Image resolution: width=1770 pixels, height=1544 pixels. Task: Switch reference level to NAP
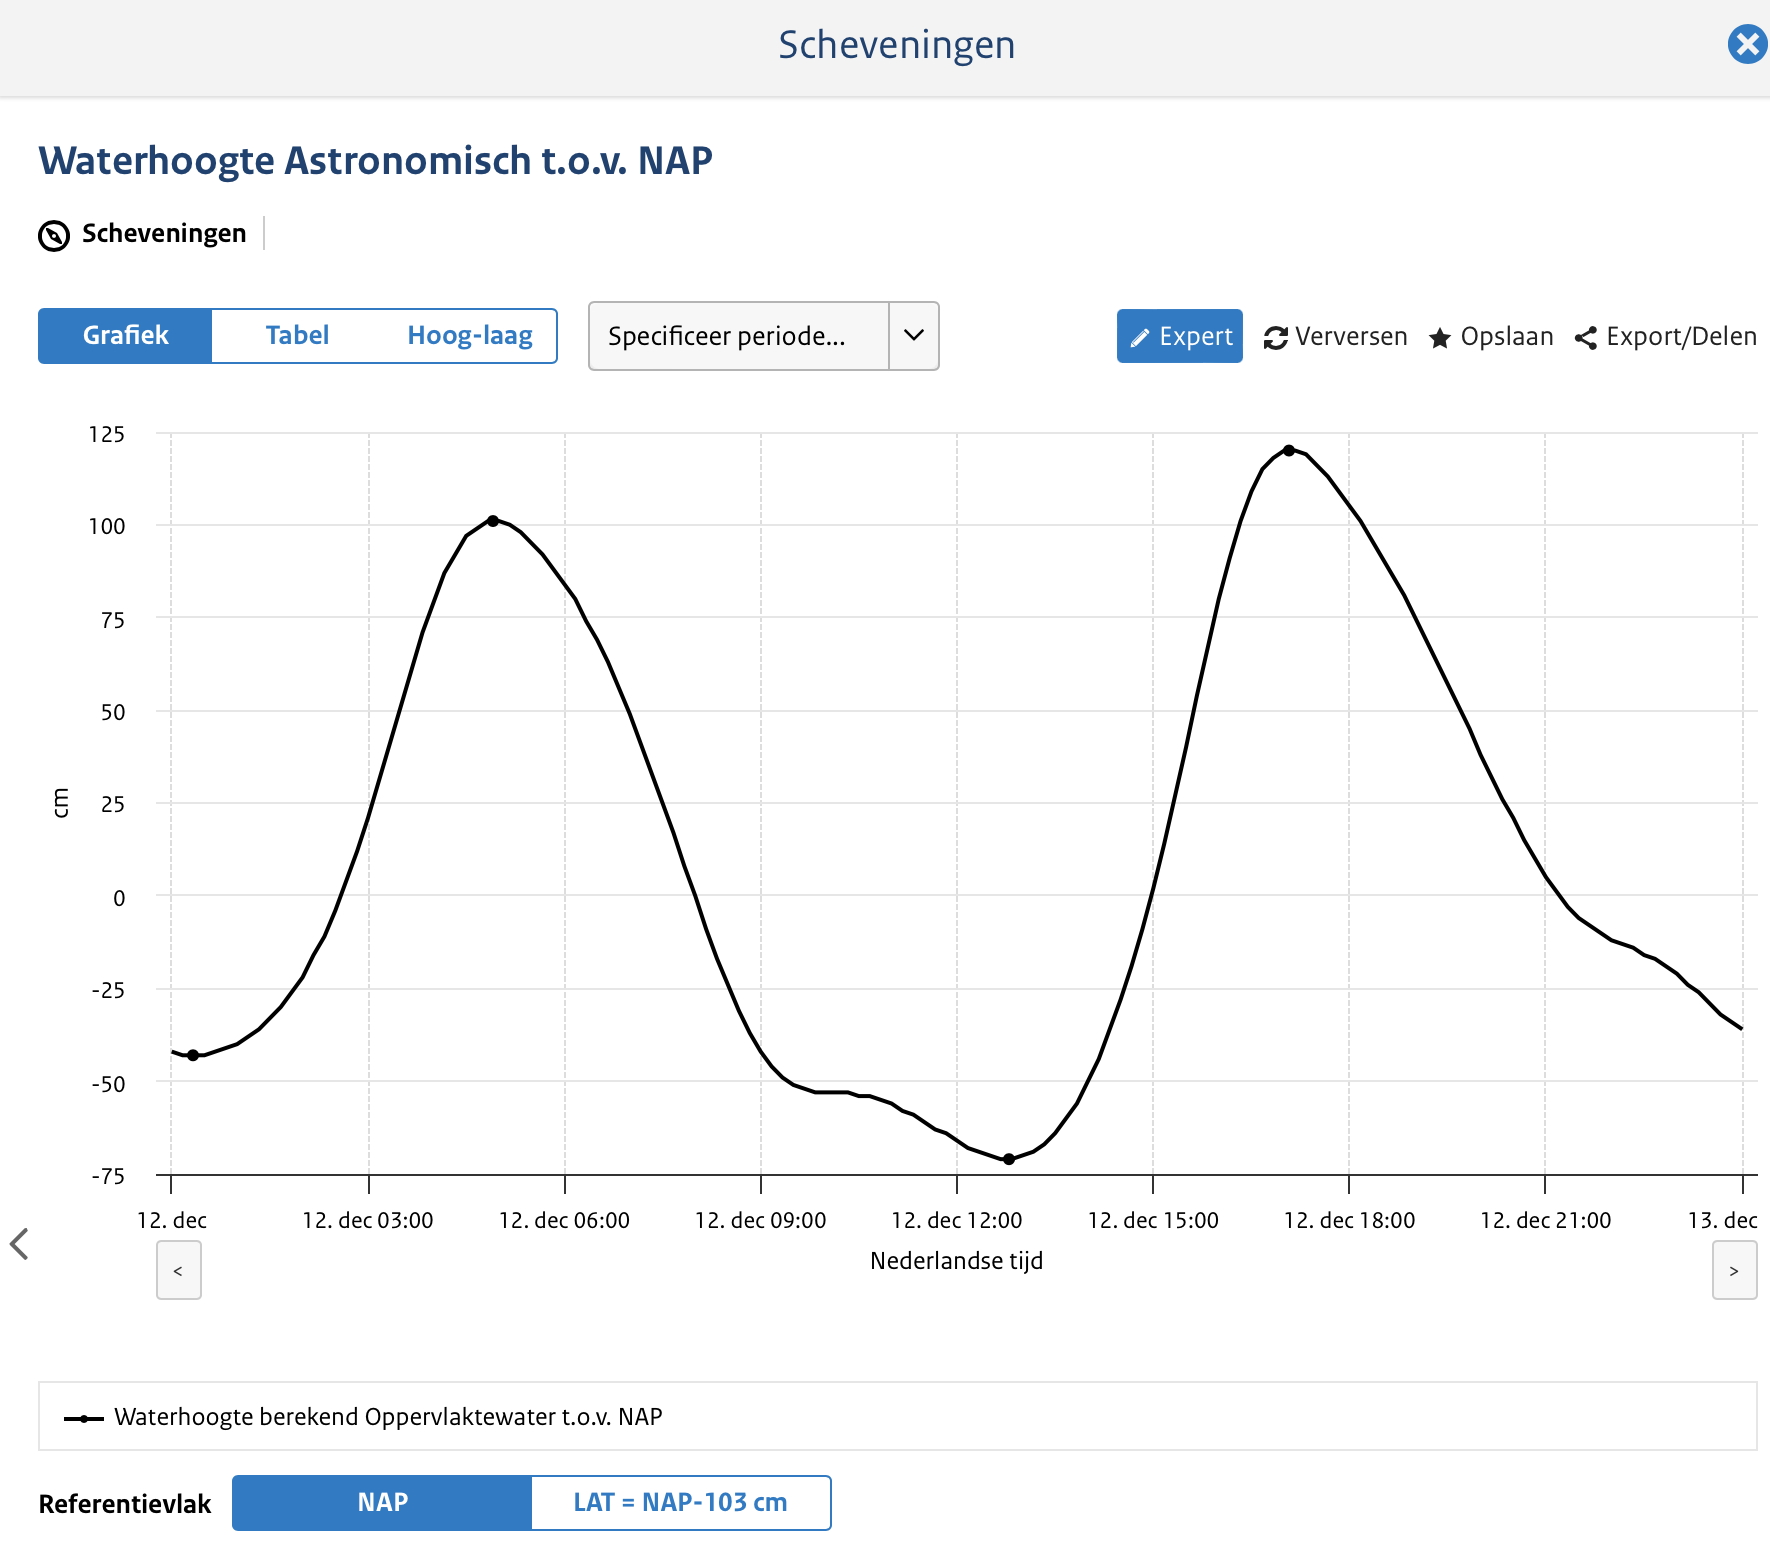coord(382,1502)
